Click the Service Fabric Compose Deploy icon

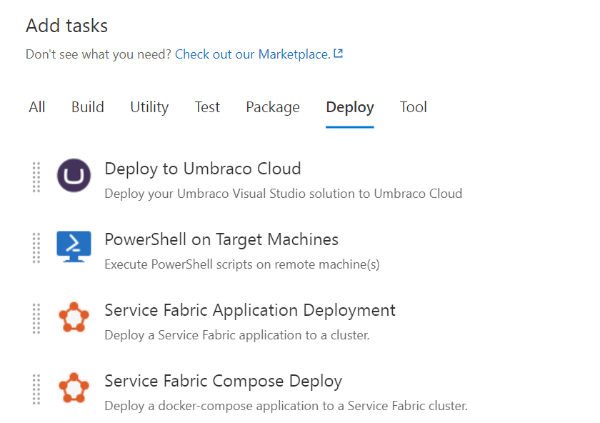tap(74, 388)
